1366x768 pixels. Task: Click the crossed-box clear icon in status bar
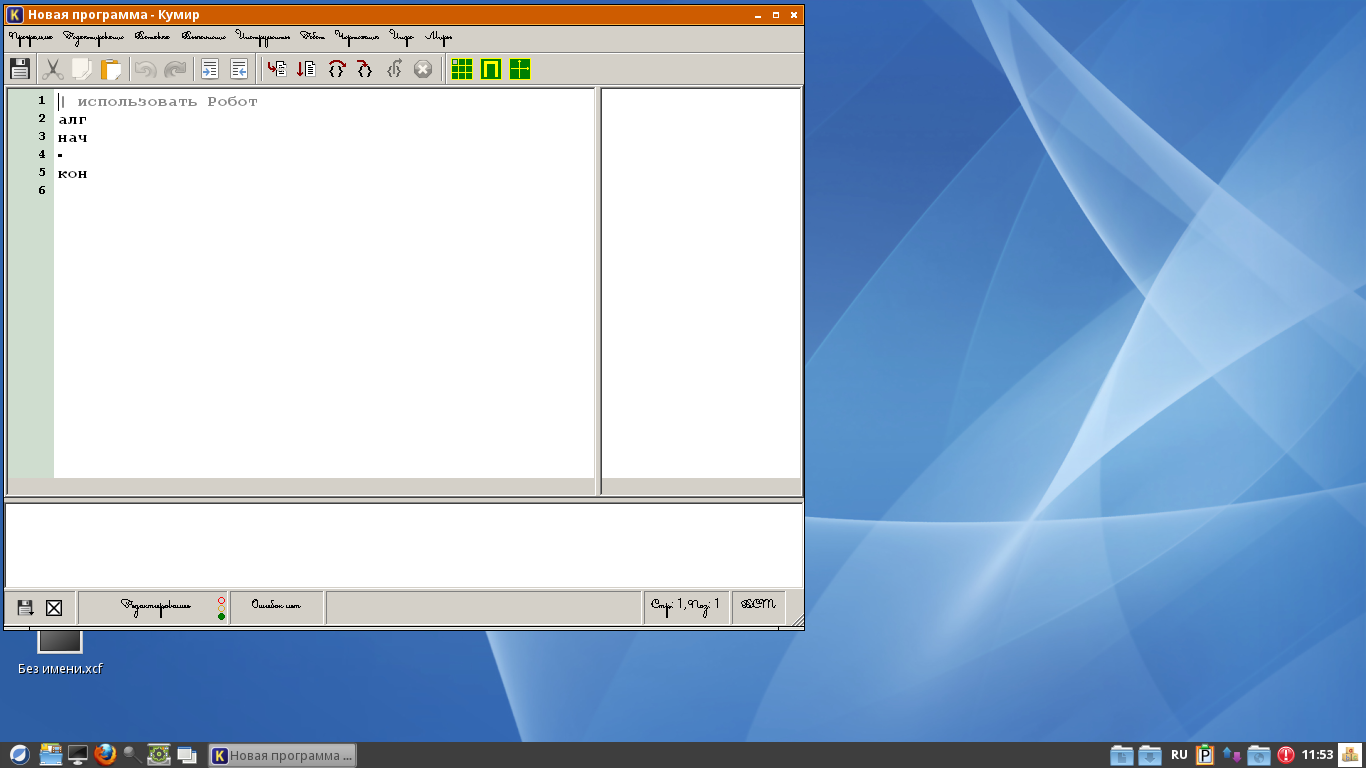[x=54, y=608]
